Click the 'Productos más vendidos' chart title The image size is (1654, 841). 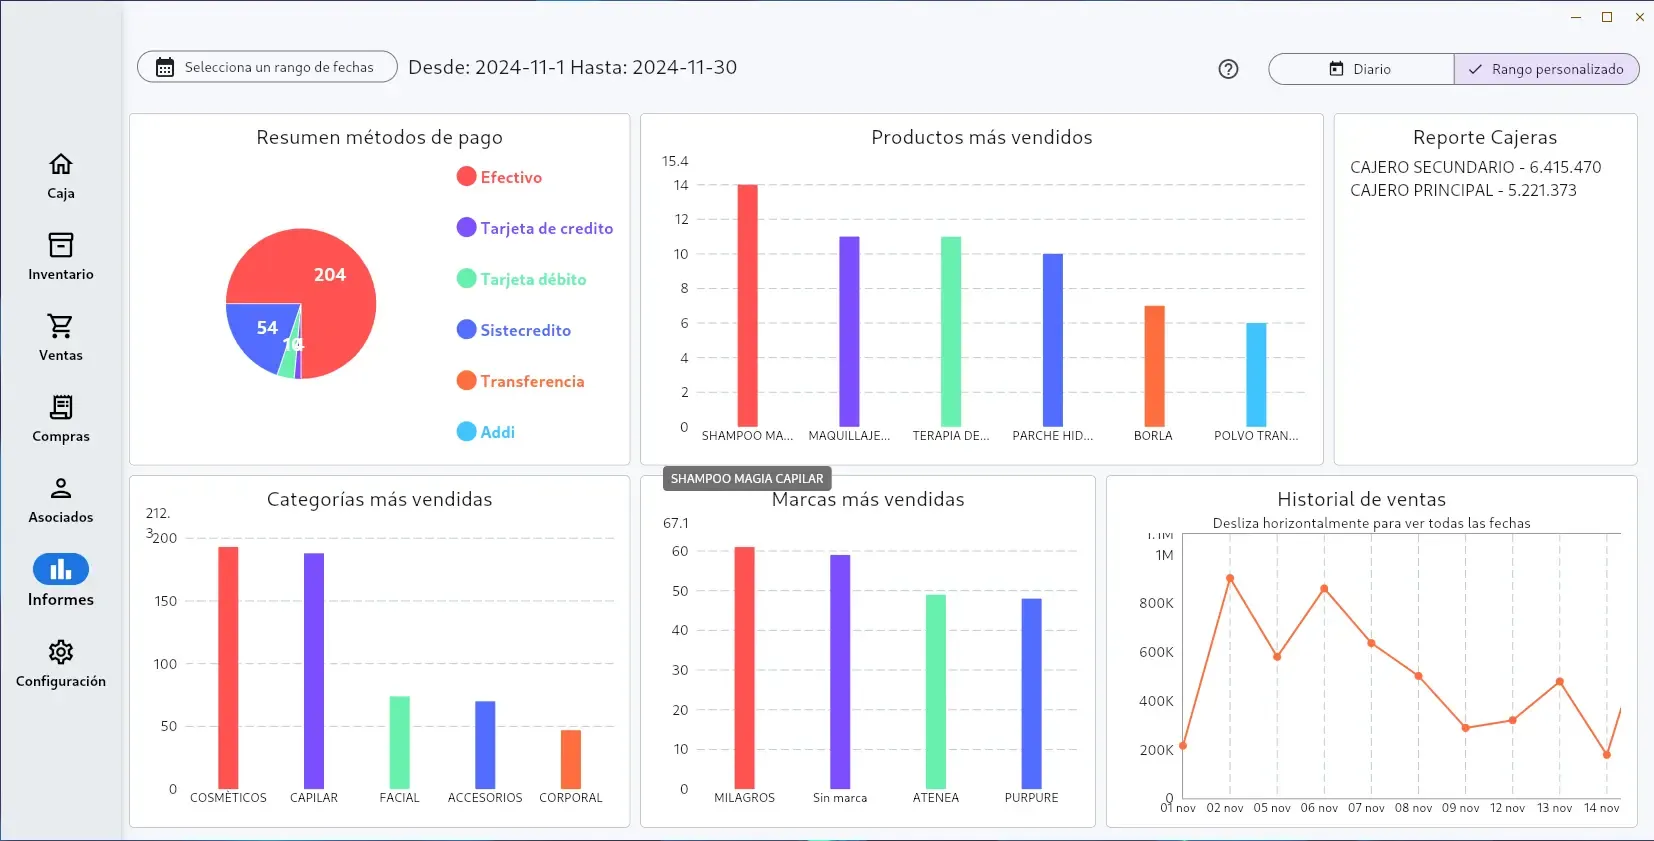(982, 137)
